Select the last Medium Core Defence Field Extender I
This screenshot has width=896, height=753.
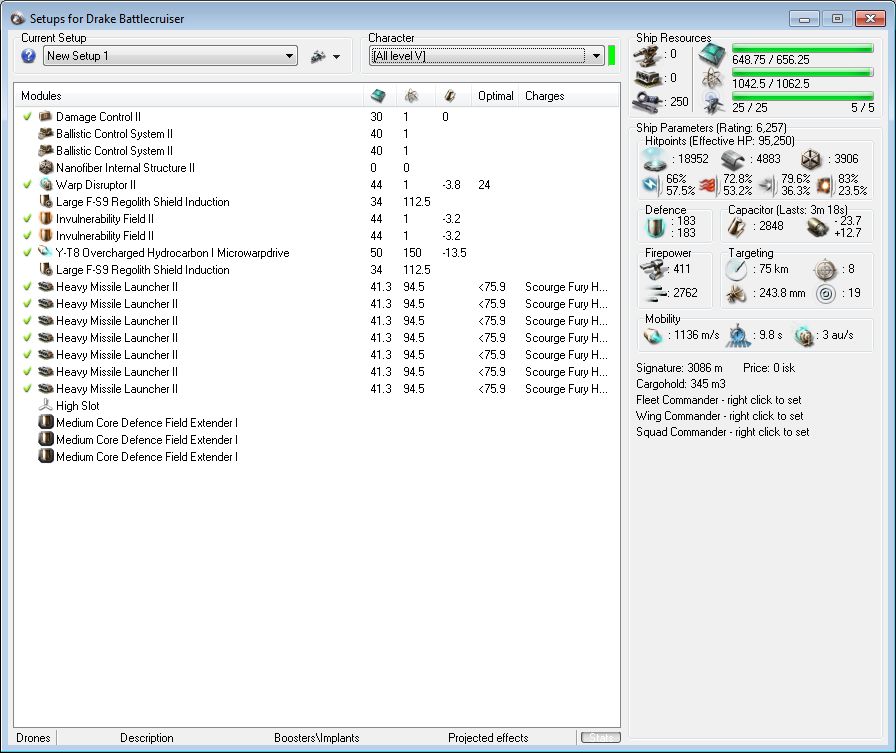coord(317,456)
